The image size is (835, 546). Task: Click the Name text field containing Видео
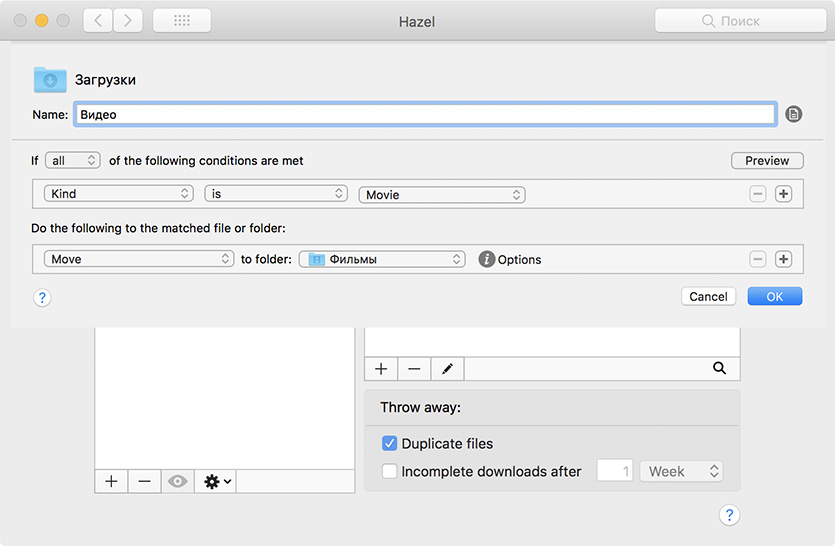tap(425, 115)
